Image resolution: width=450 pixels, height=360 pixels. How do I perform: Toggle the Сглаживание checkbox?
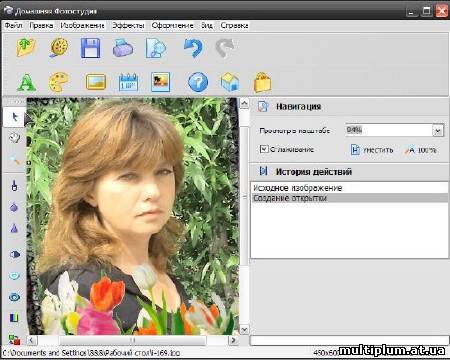coord(264,149)
